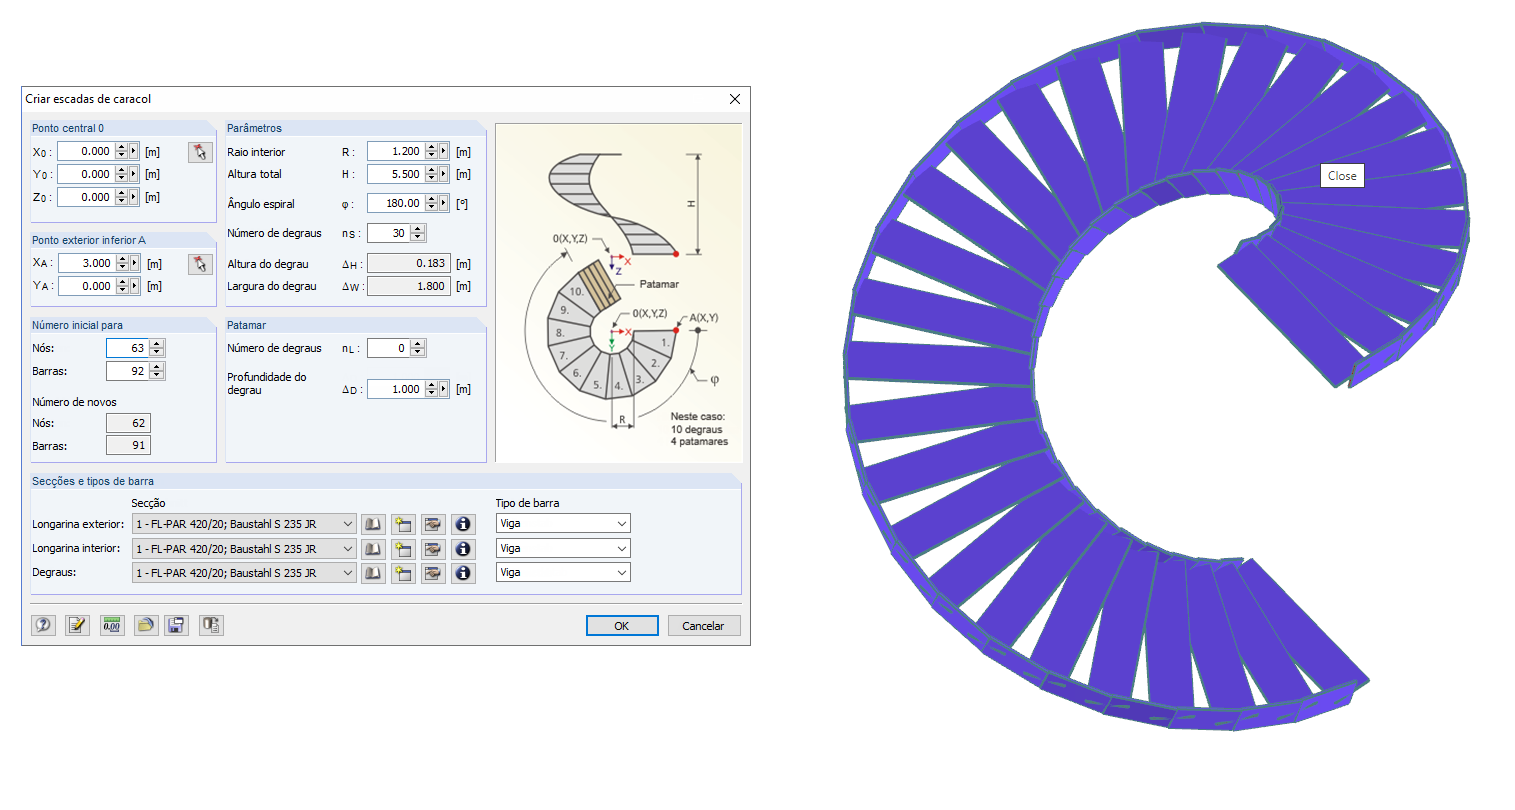This screenshot has width=1515, height=810.
Task: Open the arrow menu beside Profundidade do degrau
Action: 444,389
